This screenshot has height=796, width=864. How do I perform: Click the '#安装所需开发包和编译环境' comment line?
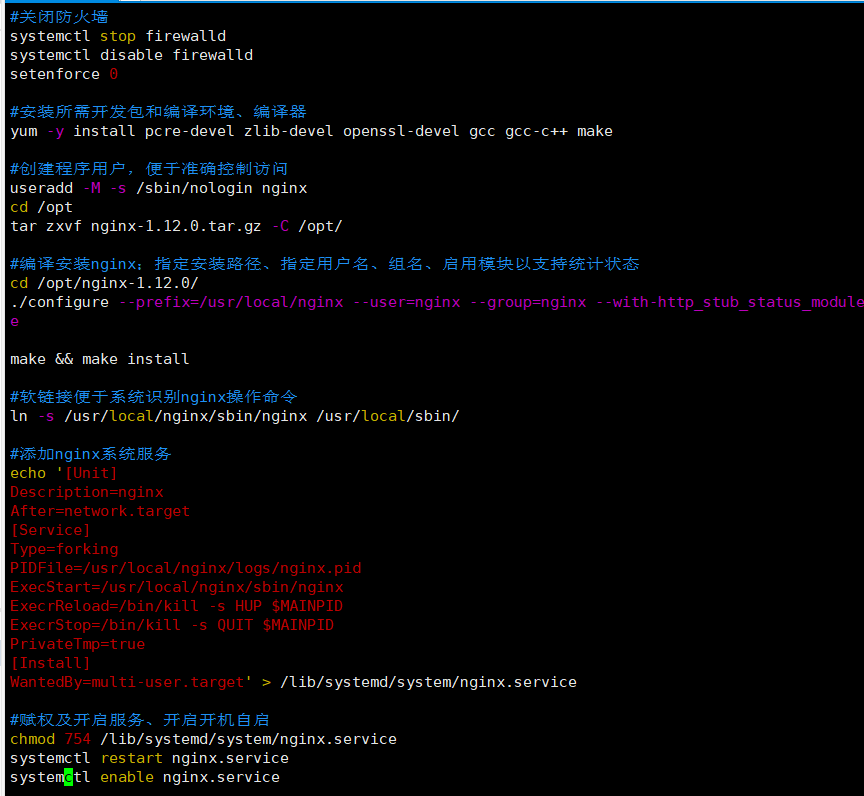click(x=158, y=112)
